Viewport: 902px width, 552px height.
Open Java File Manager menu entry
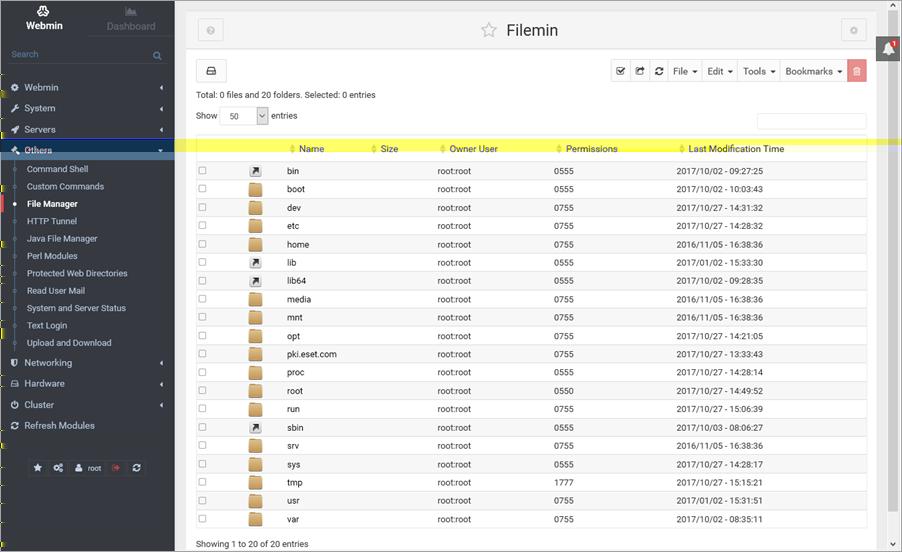click(62, 238)
